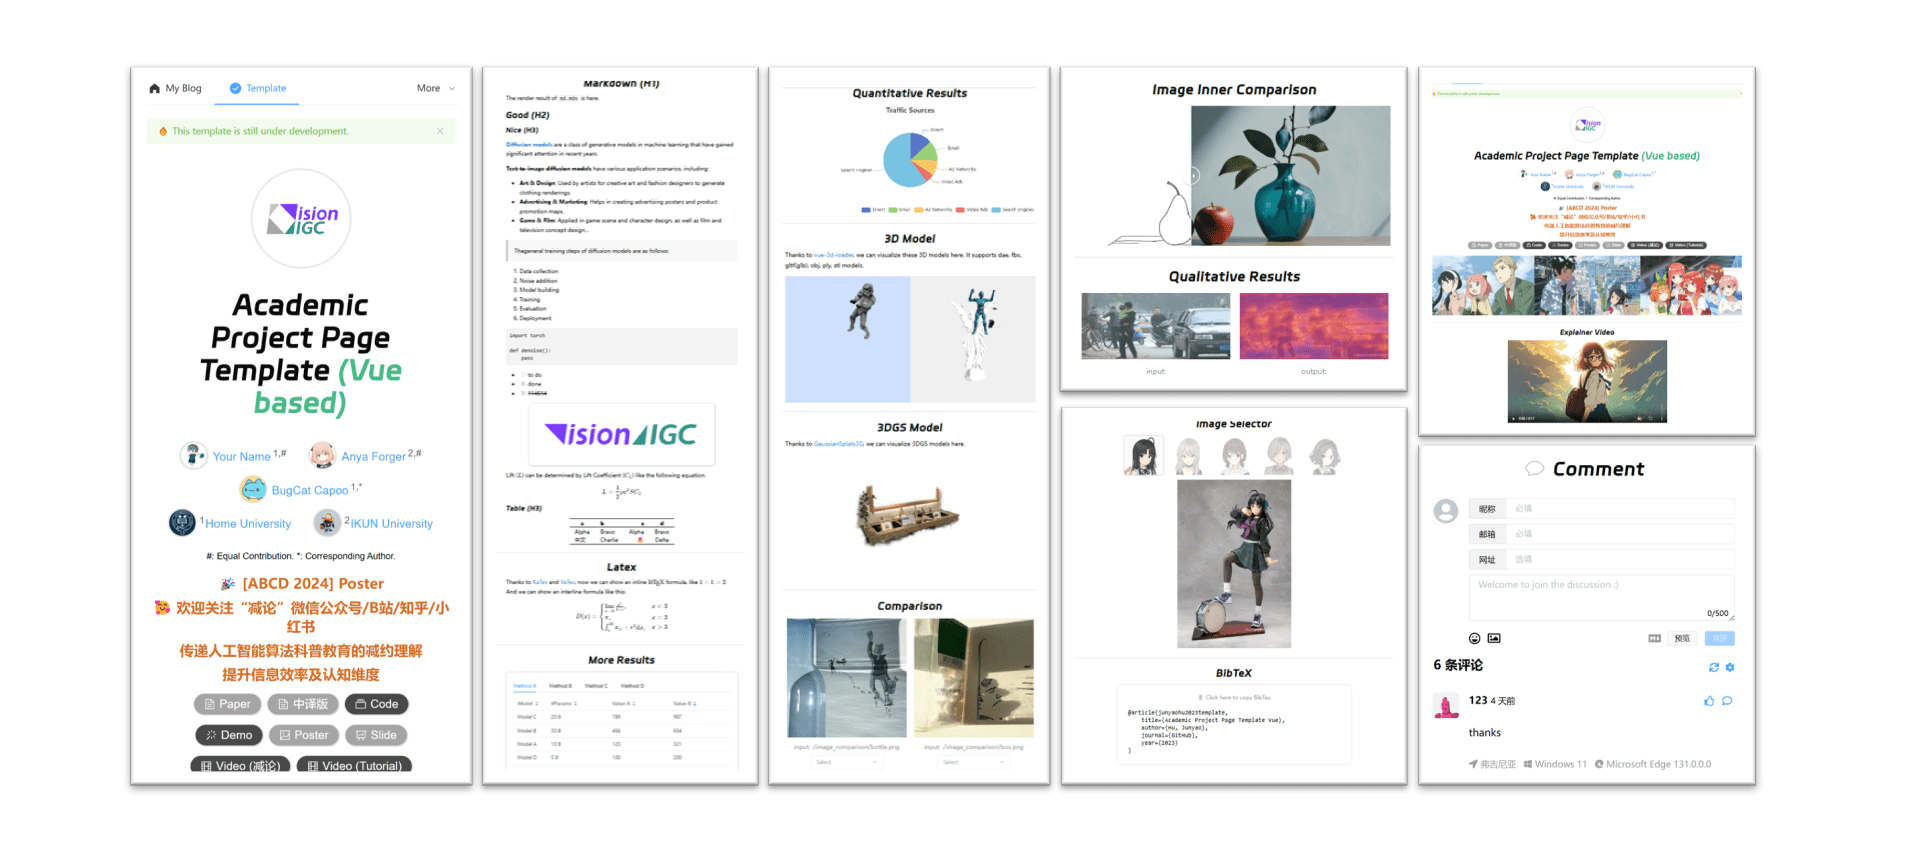1911x862 pixels.
Task: Click the box comparison image
Action: pos(974,678)
